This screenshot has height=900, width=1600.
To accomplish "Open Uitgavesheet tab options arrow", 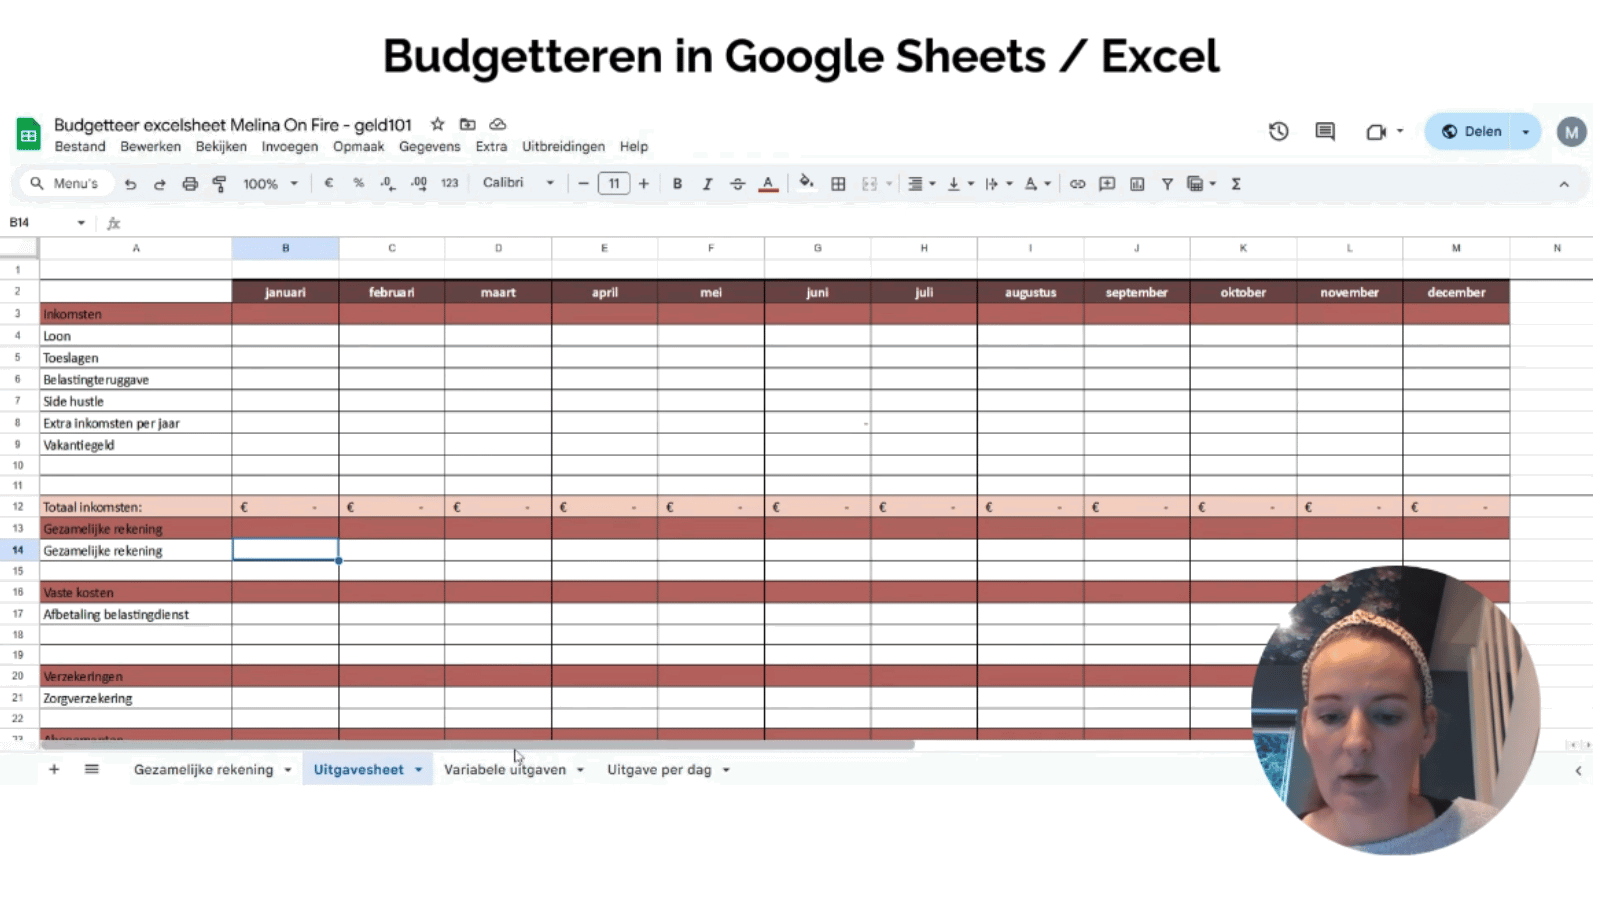I will [419, 770].
